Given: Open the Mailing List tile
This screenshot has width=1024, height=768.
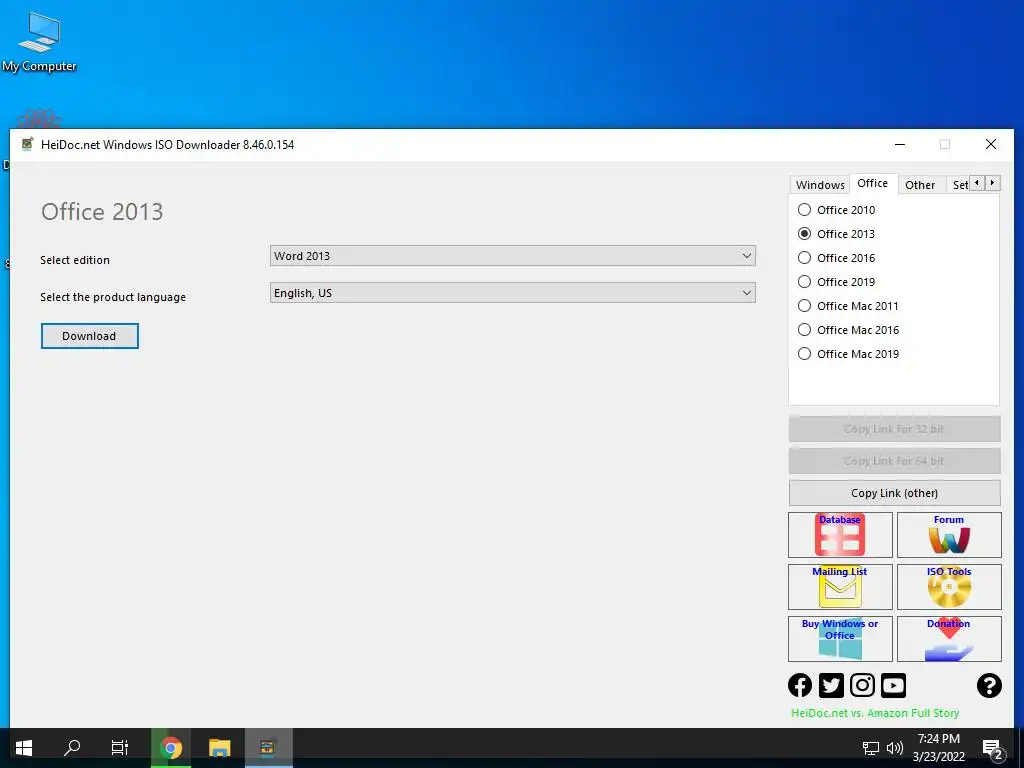Looking at the screenshot, I should [x=840, y=587].
